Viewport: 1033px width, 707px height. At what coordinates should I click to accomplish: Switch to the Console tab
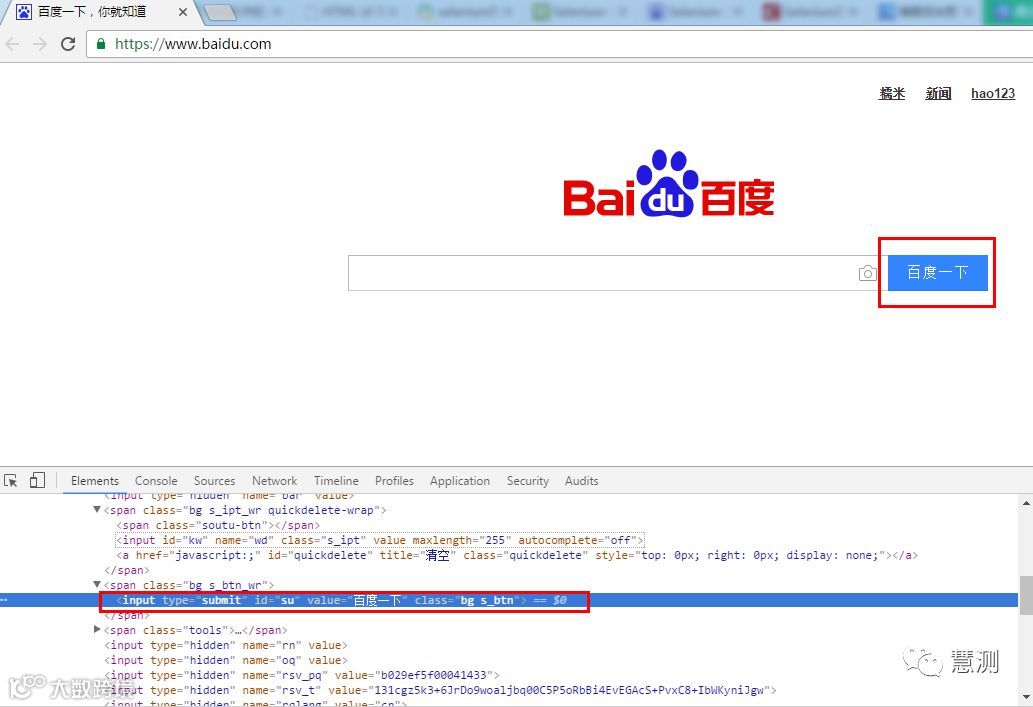point(156,481)
